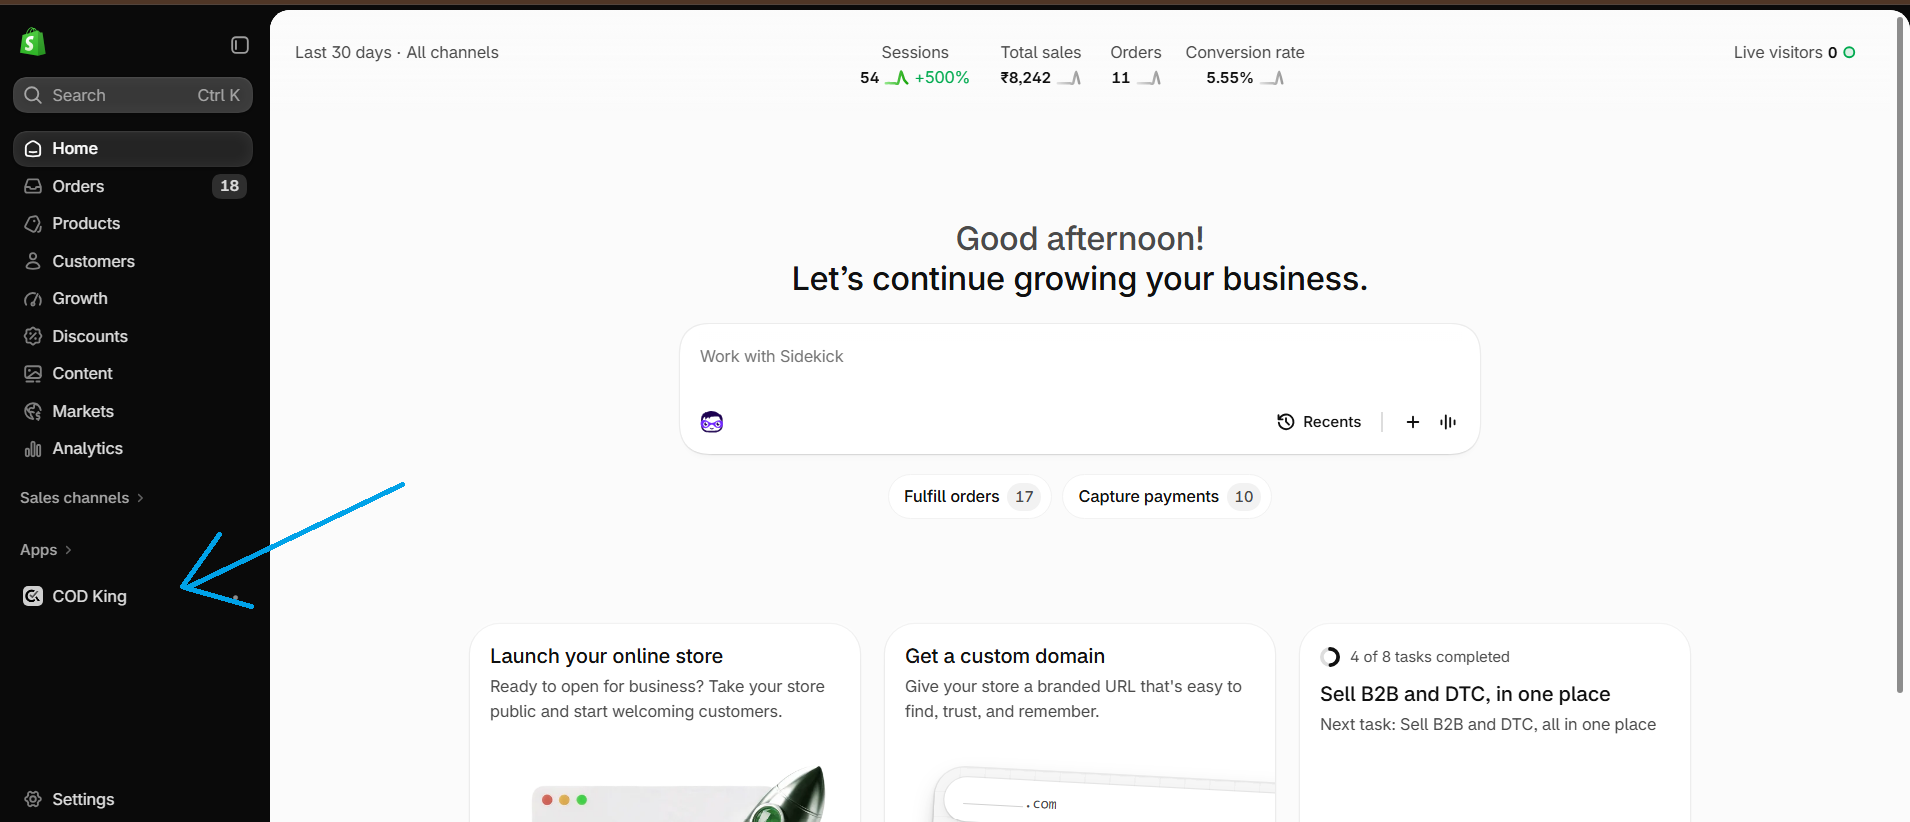Open the COD King app

point(133,596)
